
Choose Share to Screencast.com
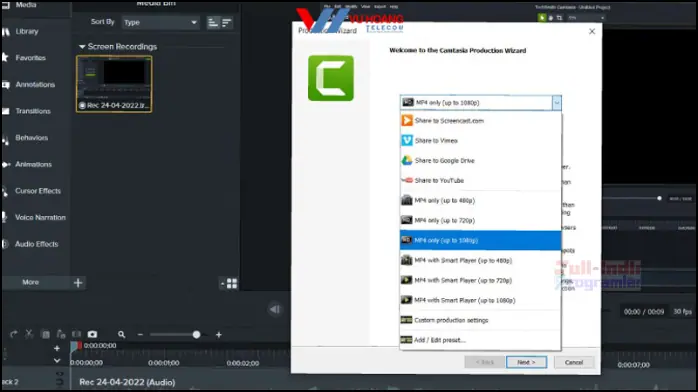480,121
